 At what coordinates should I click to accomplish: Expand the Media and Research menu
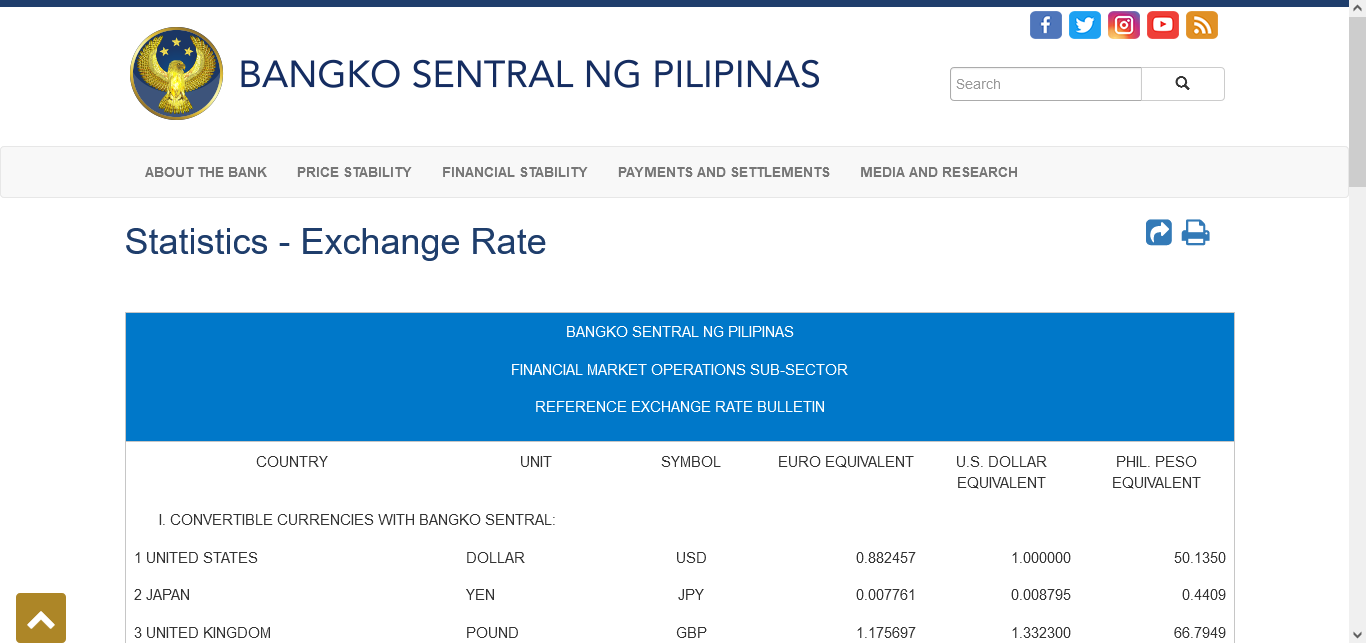[x=938, y=172]
